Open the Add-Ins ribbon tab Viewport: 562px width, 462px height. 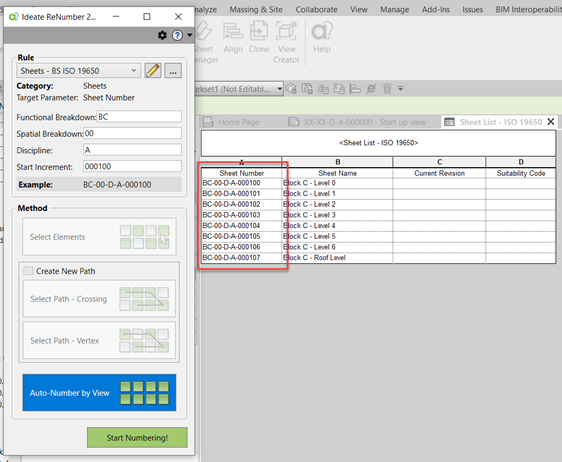pos(435,10)
